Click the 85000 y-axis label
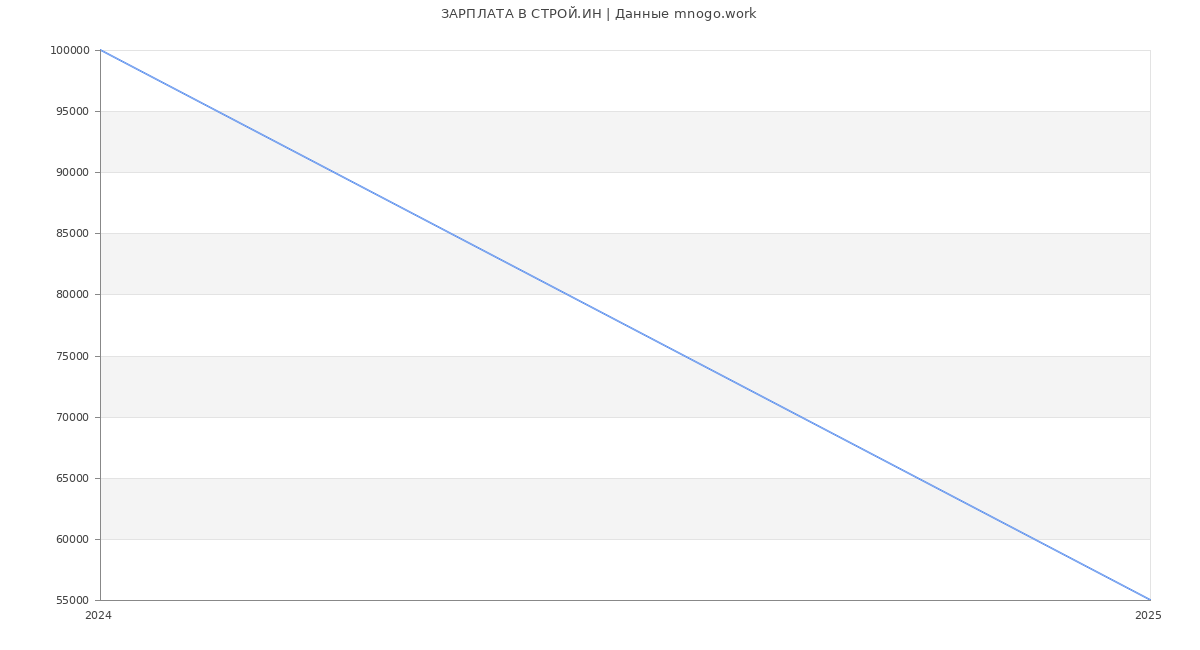This screenshot has width=1200, height=650. pyautogui.click(x=72, y=234)
